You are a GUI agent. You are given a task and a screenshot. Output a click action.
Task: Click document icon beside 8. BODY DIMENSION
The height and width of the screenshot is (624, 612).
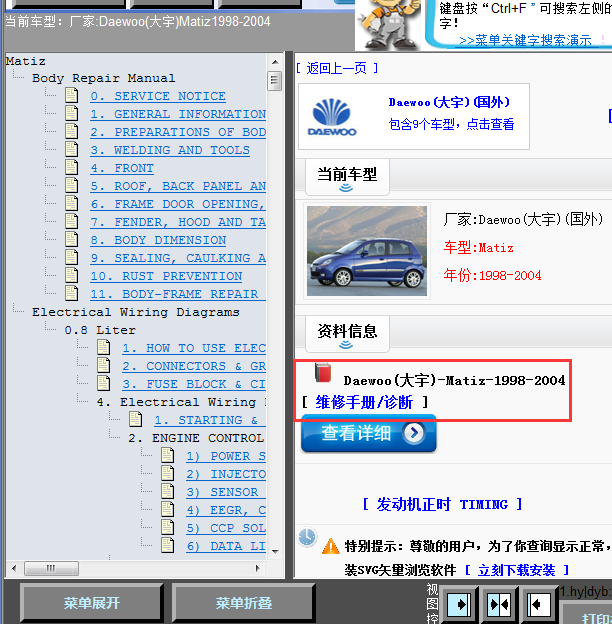72,239
